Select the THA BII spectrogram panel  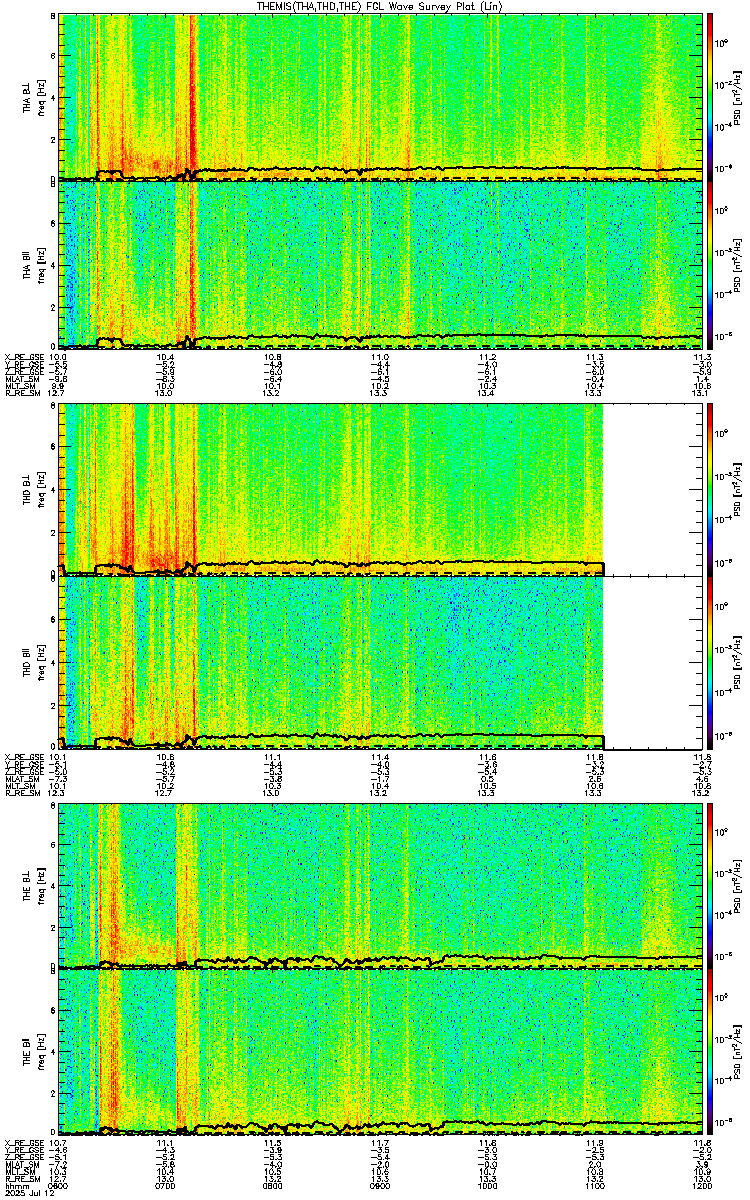(380, 264)
